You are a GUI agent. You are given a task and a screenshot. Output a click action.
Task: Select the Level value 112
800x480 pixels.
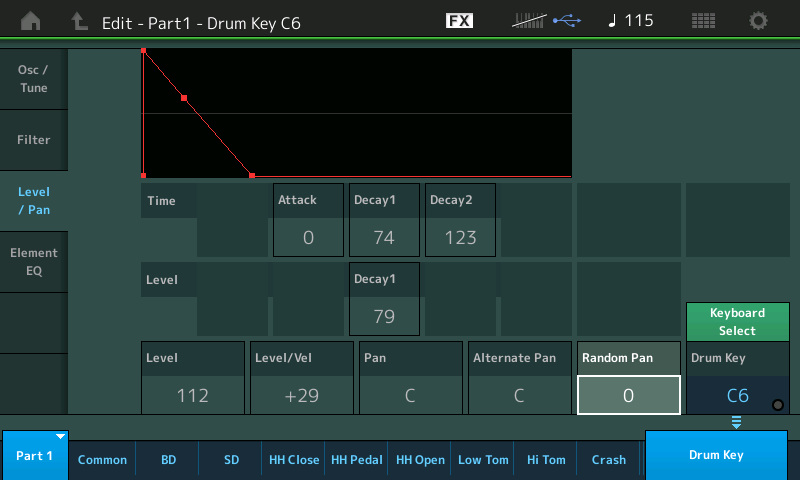192,395
